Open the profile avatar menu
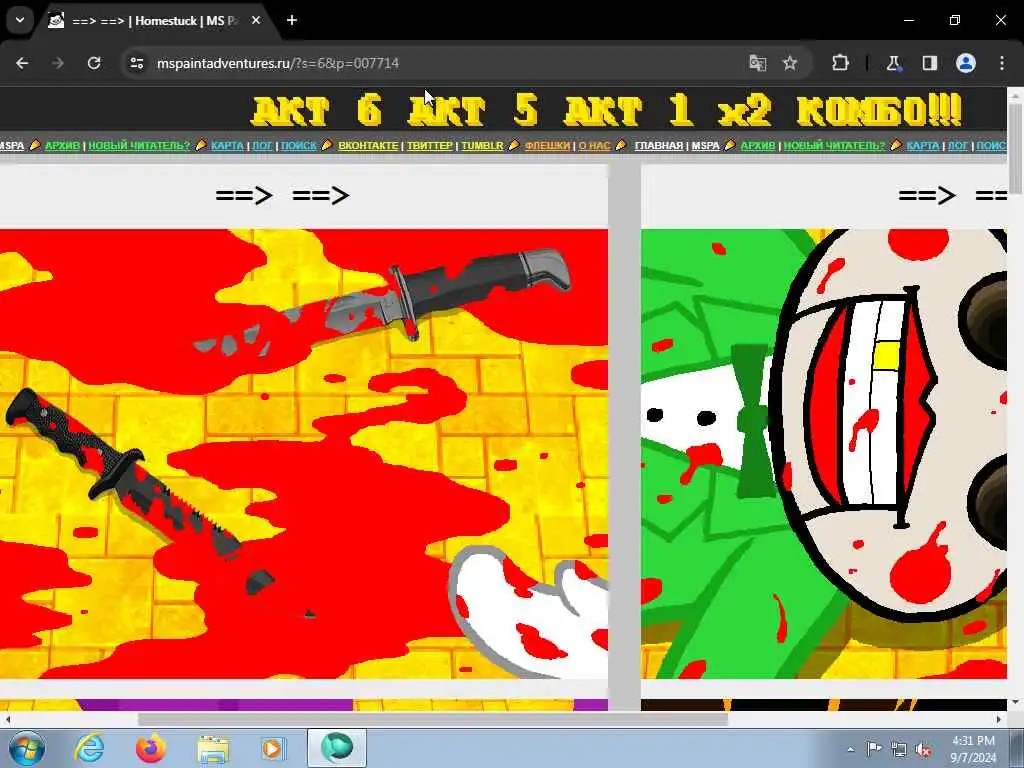 [x=966, y=63]
